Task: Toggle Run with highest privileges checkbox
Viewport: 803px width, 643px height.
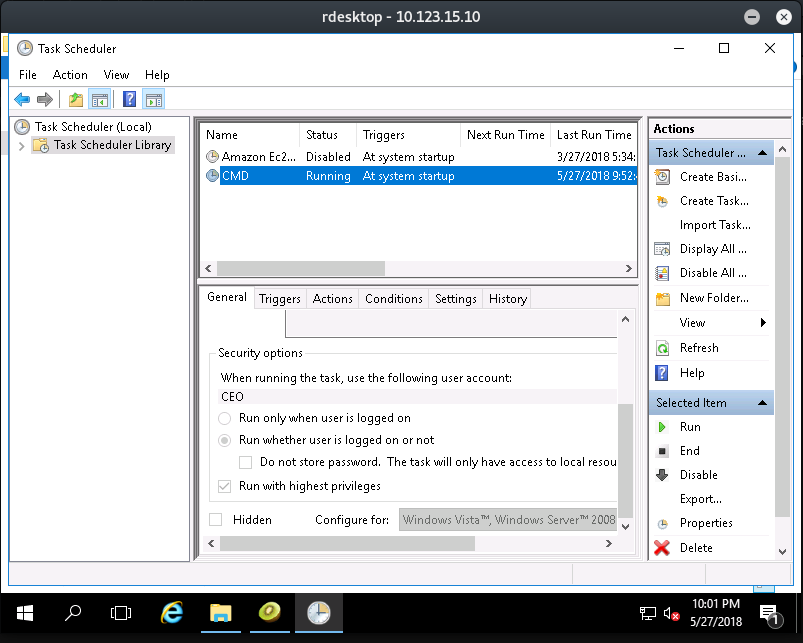Action: coord(225,486)
